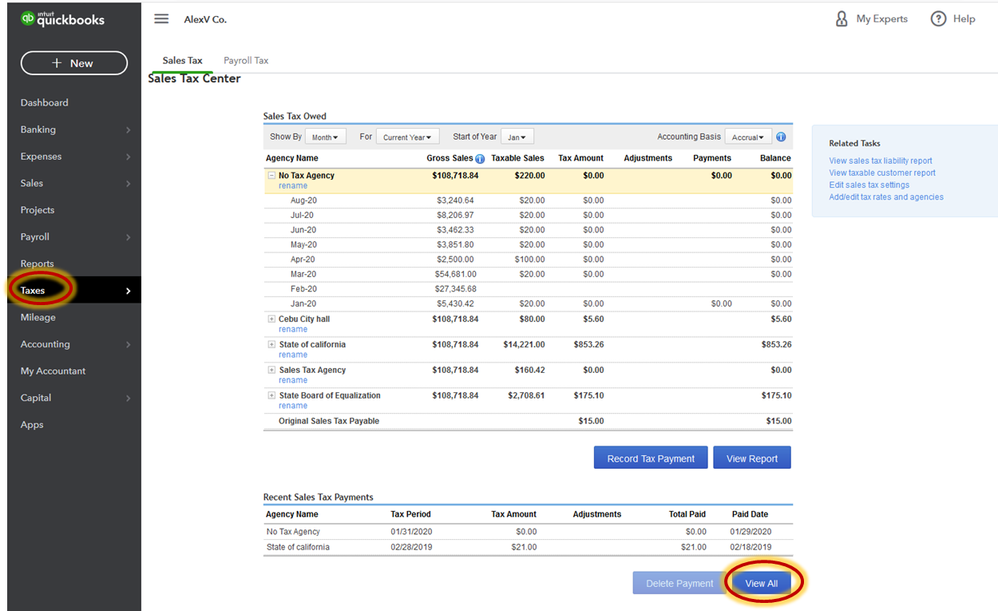This screenshot has height=611, width=998.
Task: Click the View All button
Action: tap(761, 583)
